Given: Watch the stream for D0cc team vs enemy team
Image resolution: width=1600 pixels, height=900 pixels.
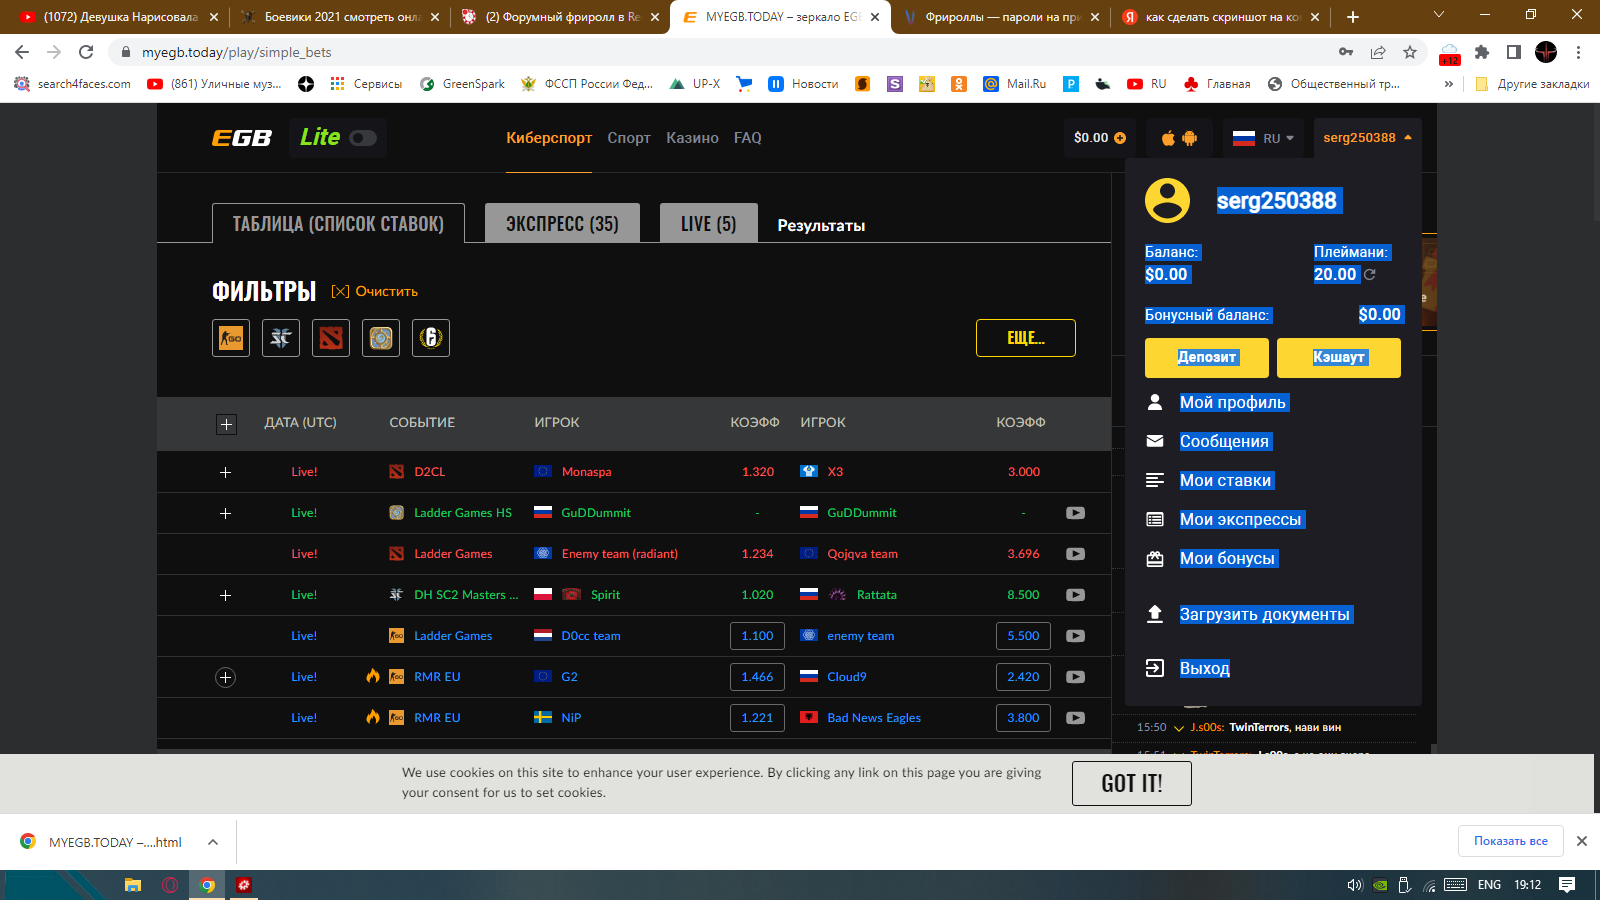Looking at the screenshot, I should (1075, 636).
